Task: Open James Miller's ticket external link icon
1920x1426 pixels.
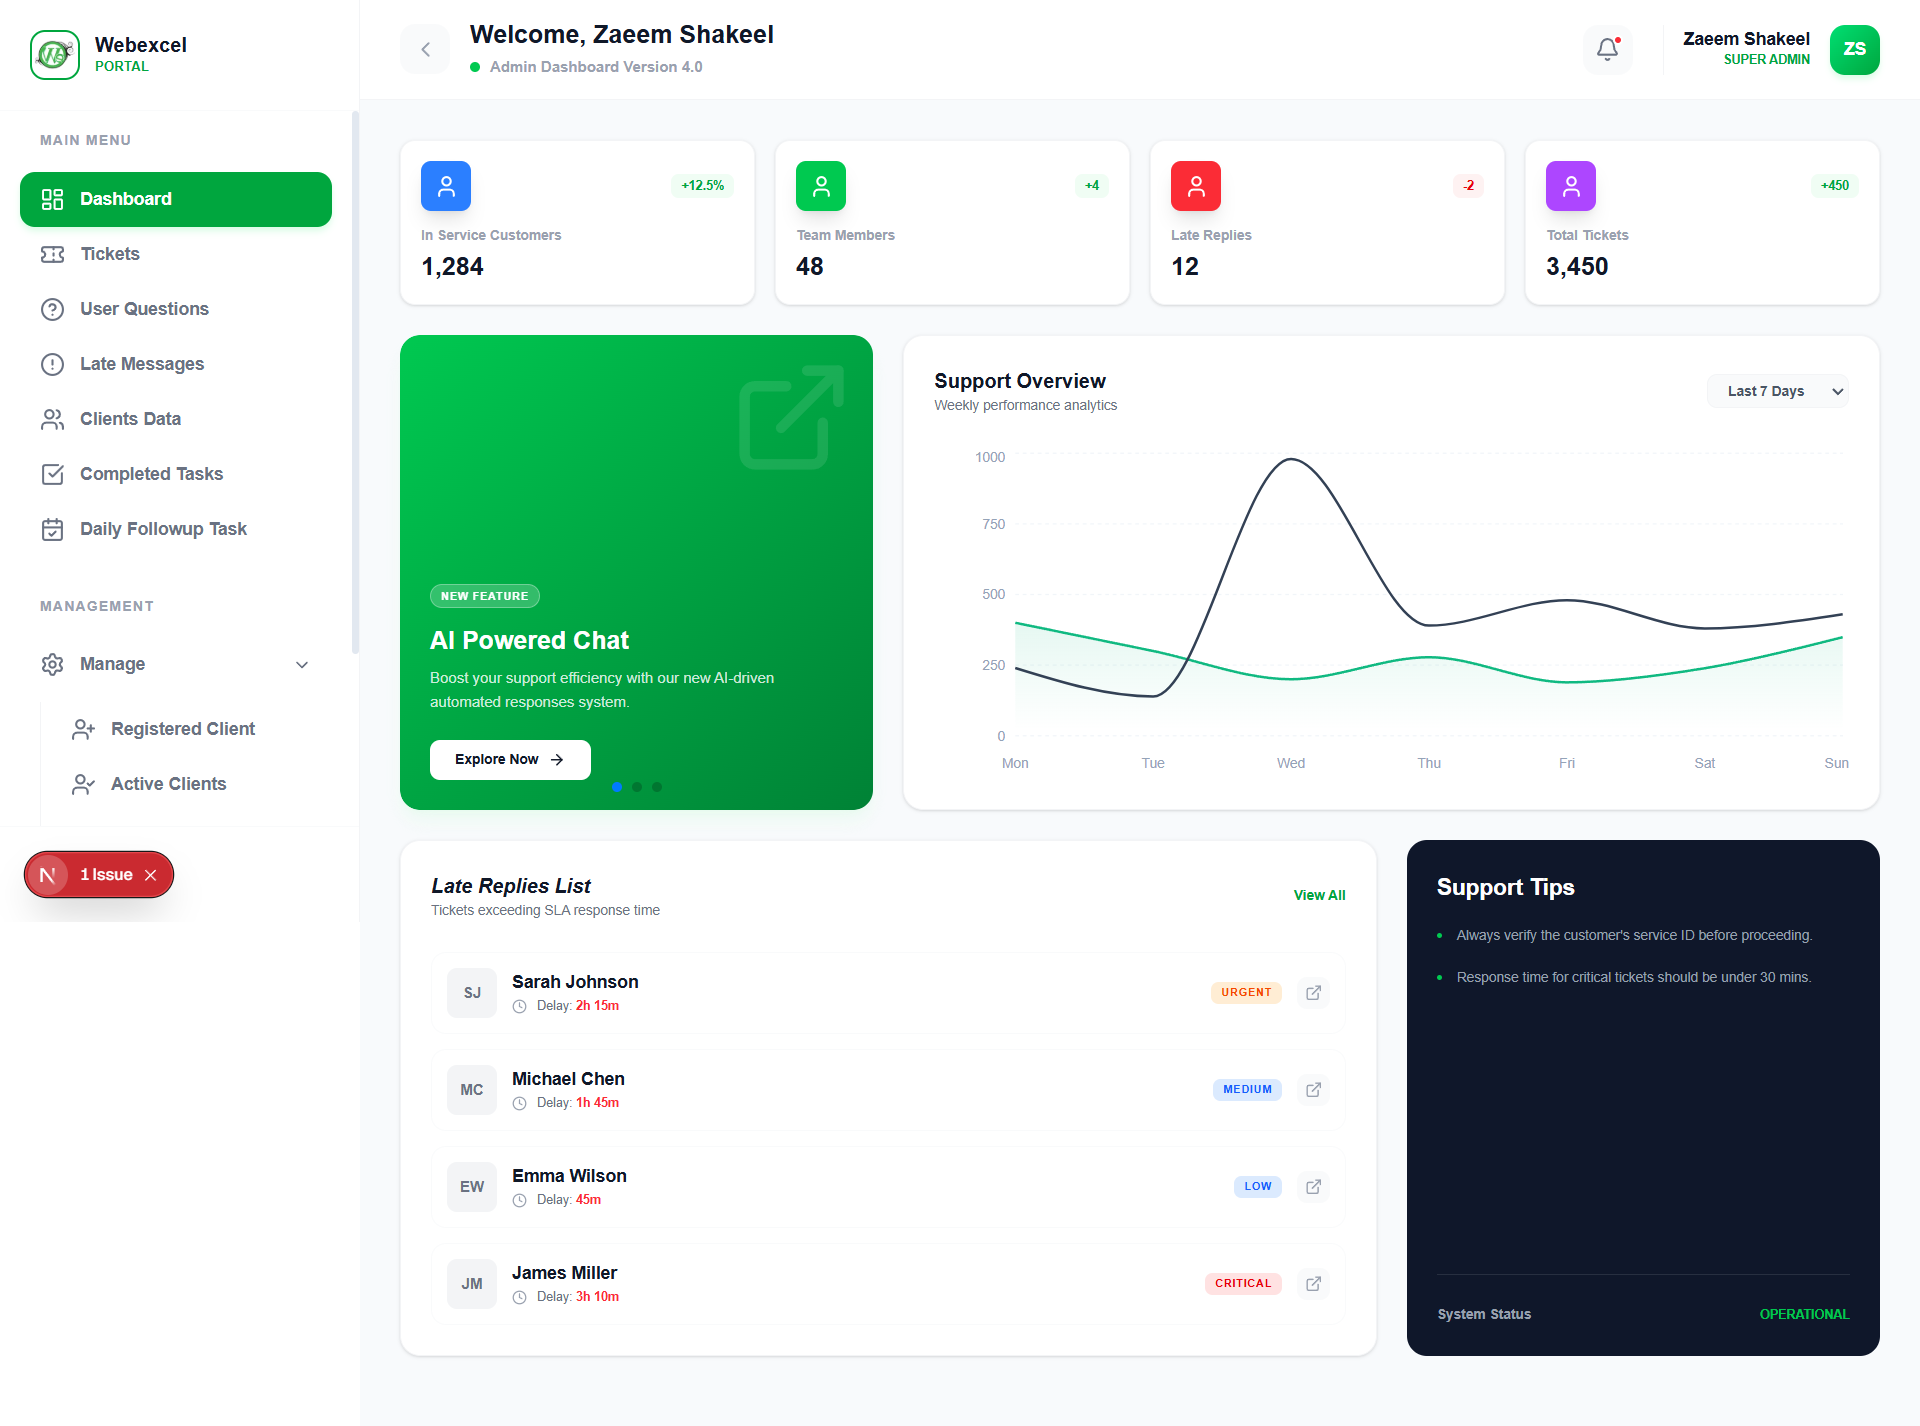Action: pyautogui.click(x=1313, y=1283)
